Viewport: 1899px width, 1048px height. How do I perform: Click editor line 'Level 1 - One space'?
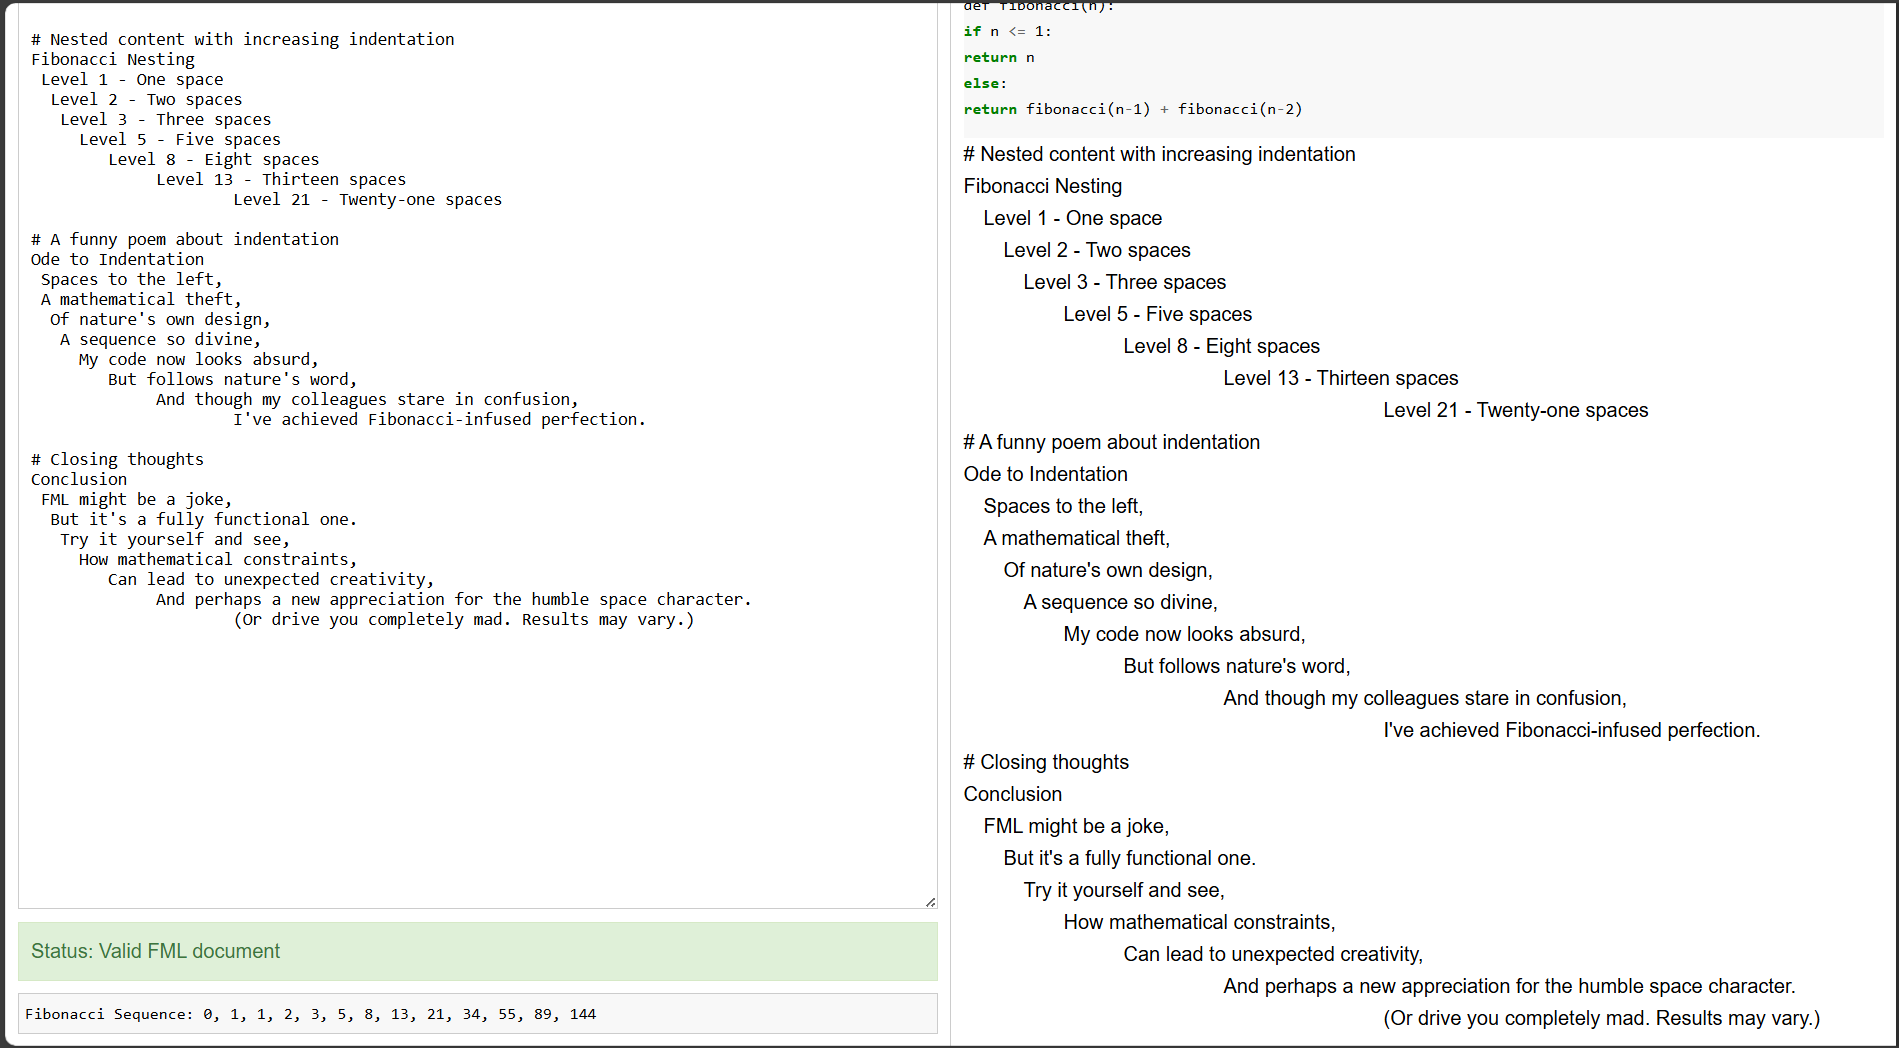click(x=132, y=80)
